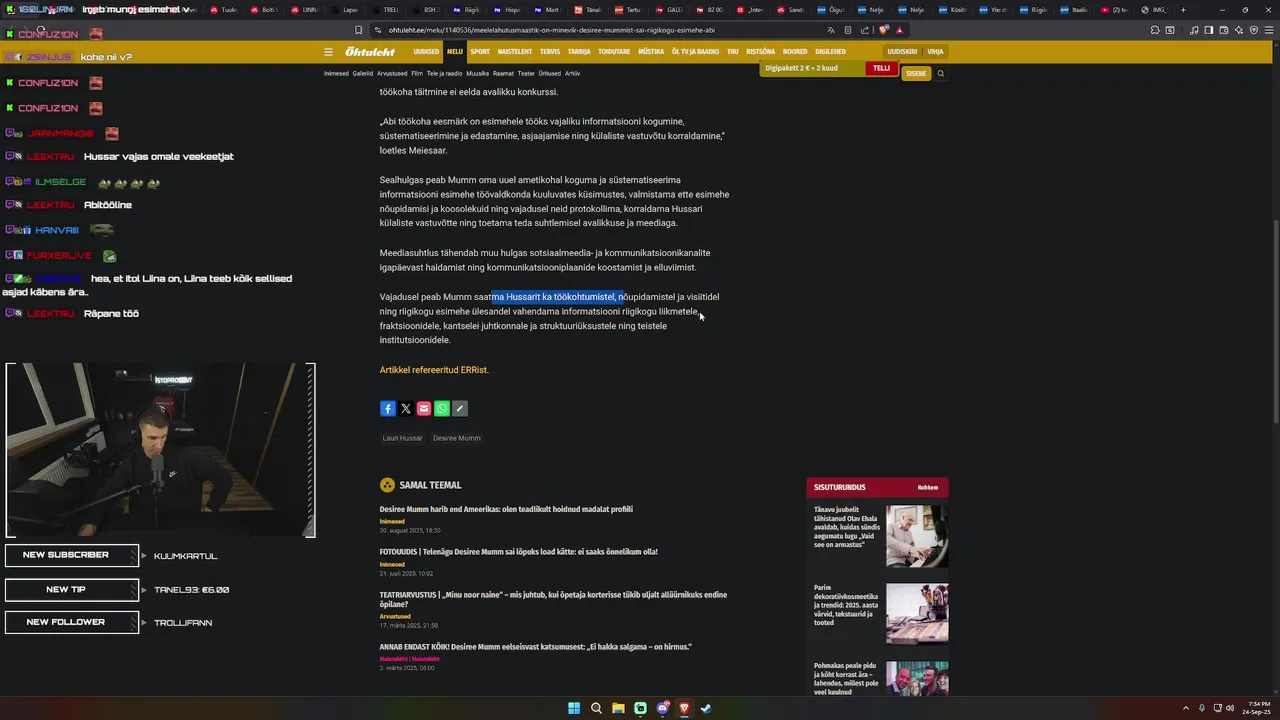1280x720 pixels.
Task: Share the article via WhatsApp
Action: [442, 409]
